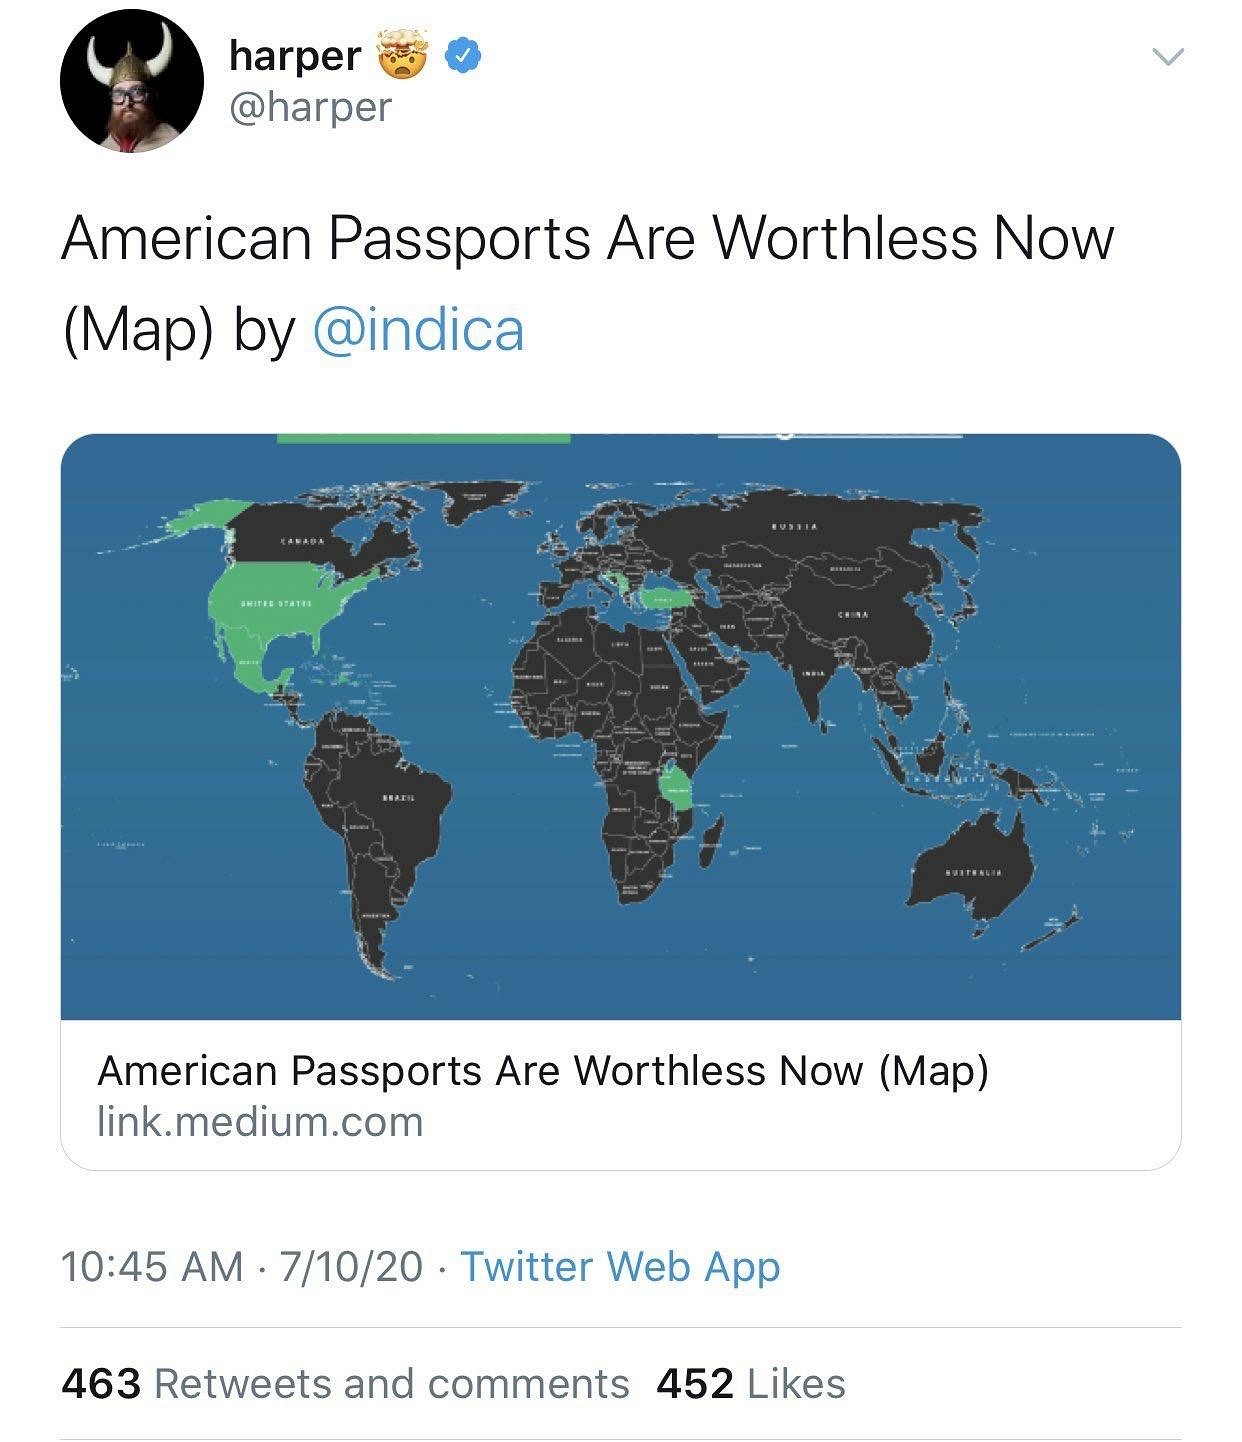Image resolution: width=1242 pixels, height=1442 pixels.
Task: Visit the link.medium.com domain text
Action: click(x=260, y=1122)
